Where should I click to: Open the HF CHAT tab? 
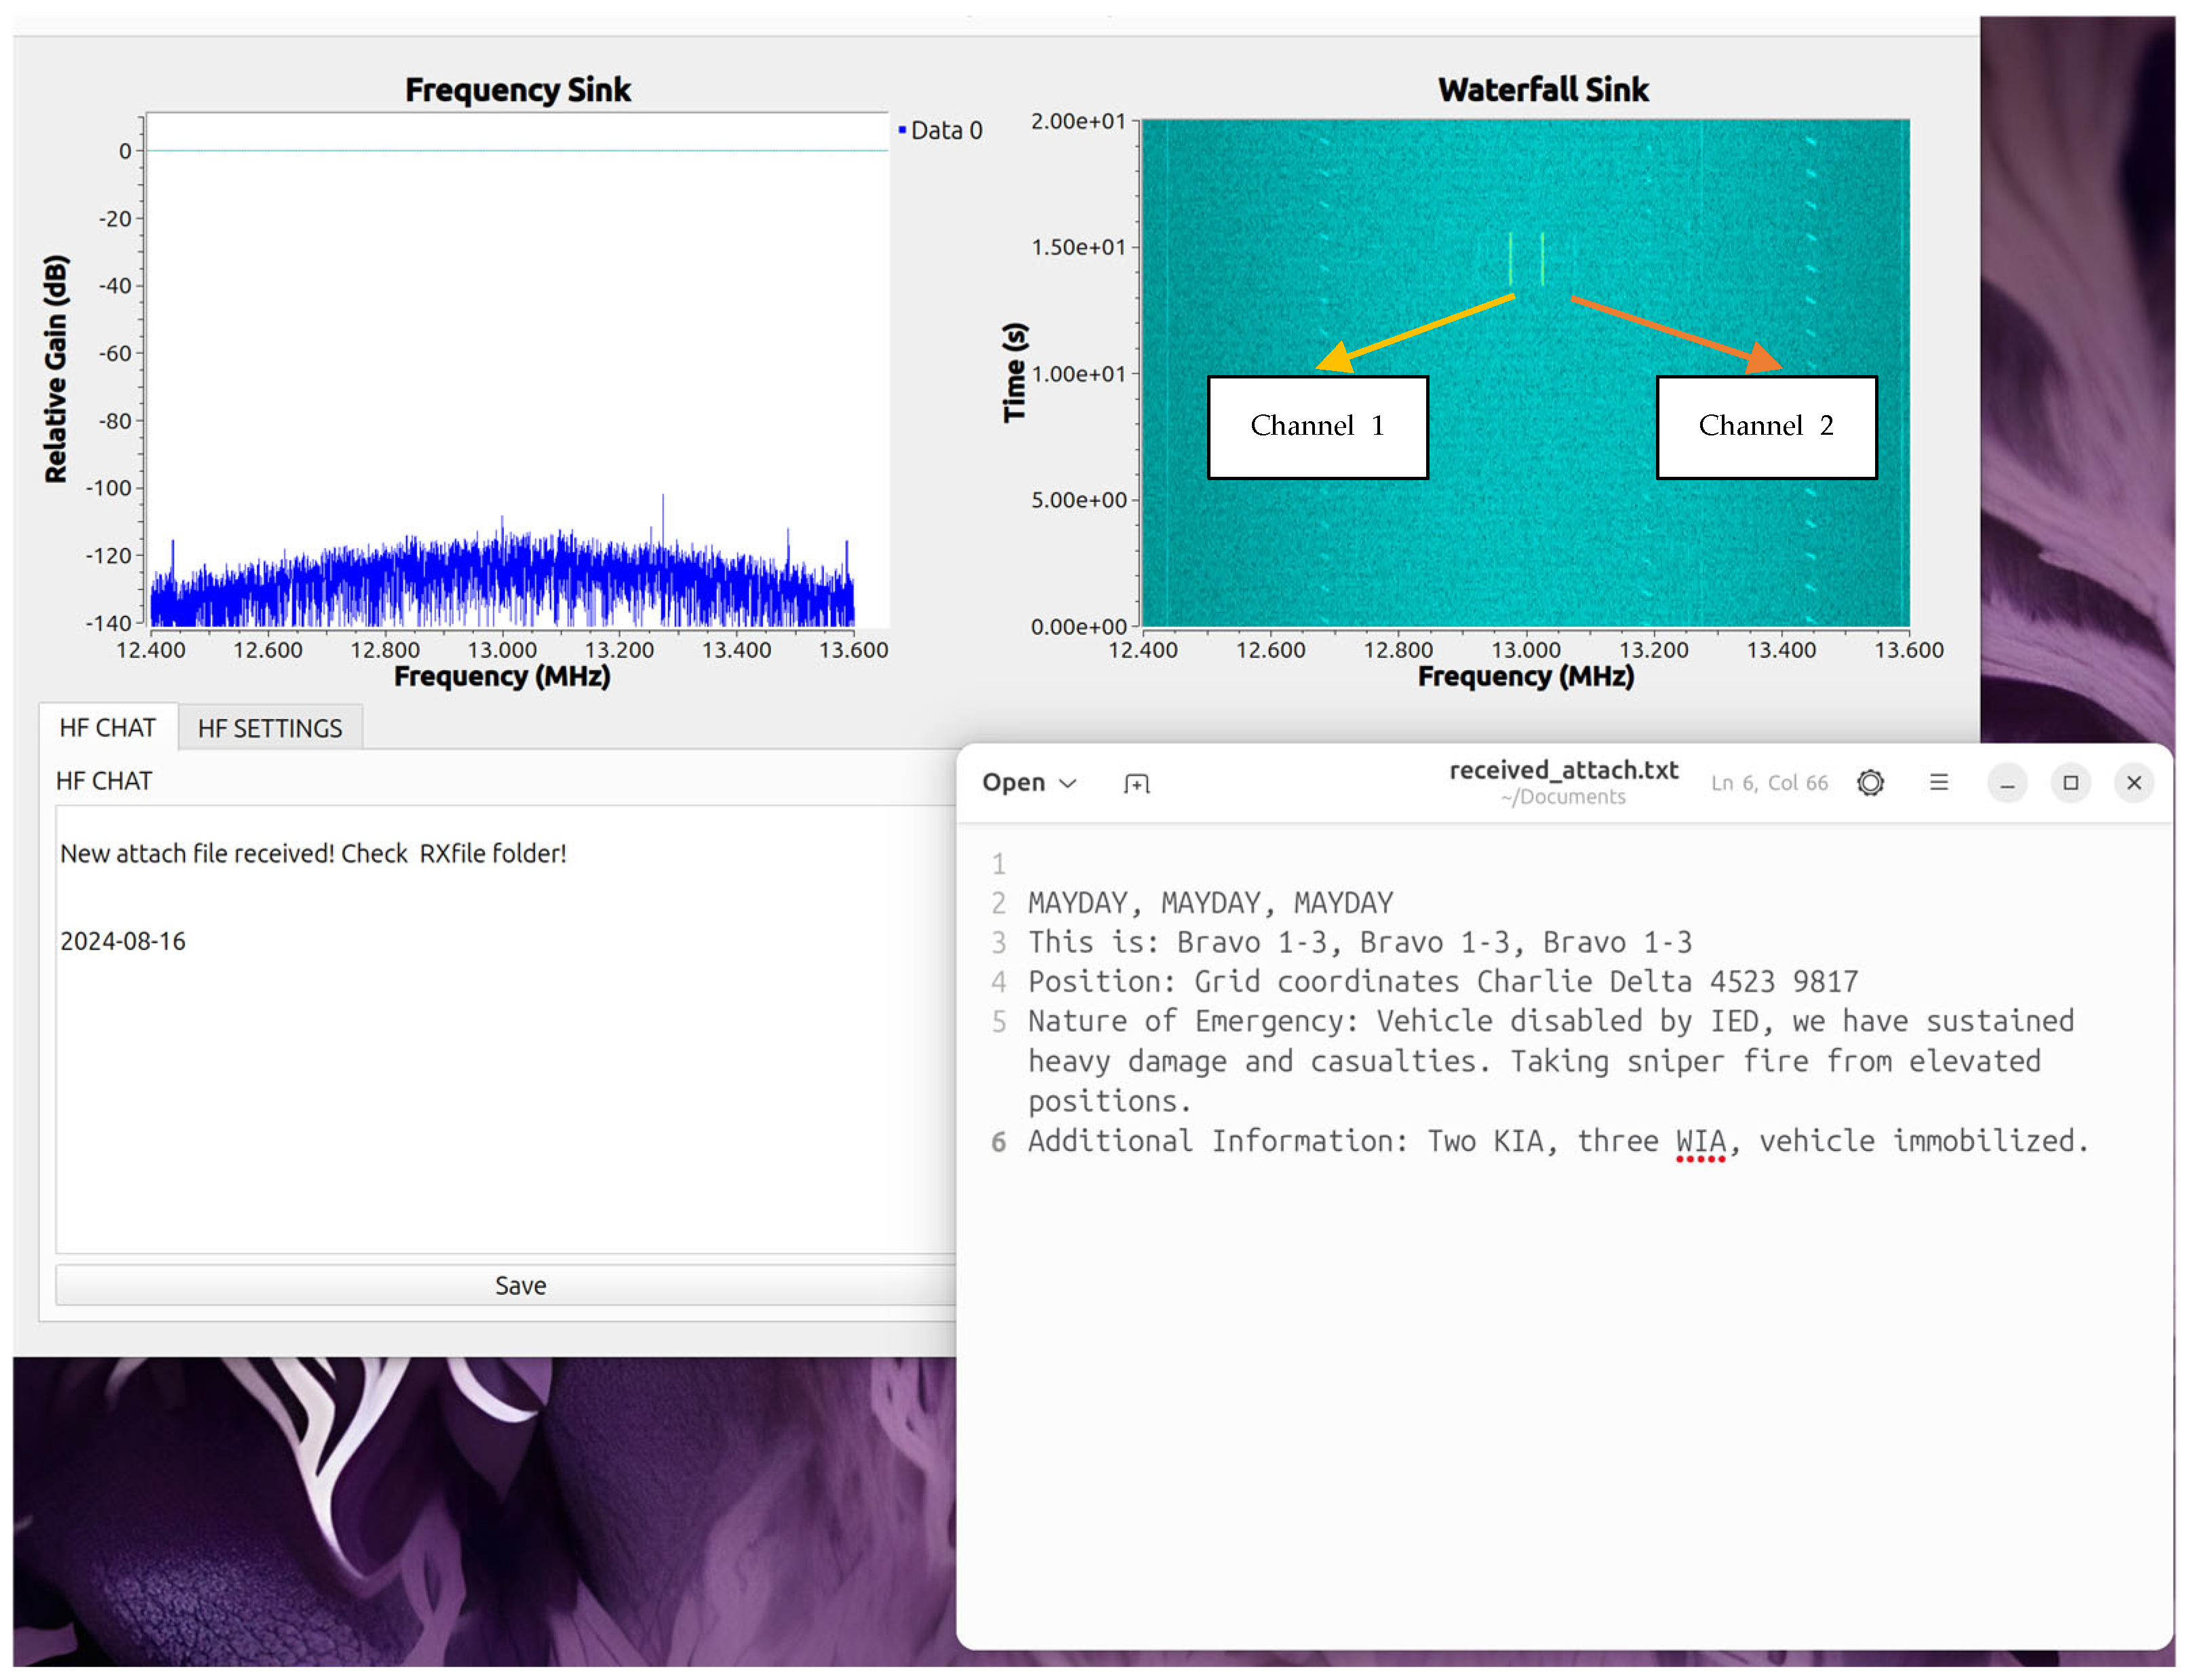coord(108,727)
